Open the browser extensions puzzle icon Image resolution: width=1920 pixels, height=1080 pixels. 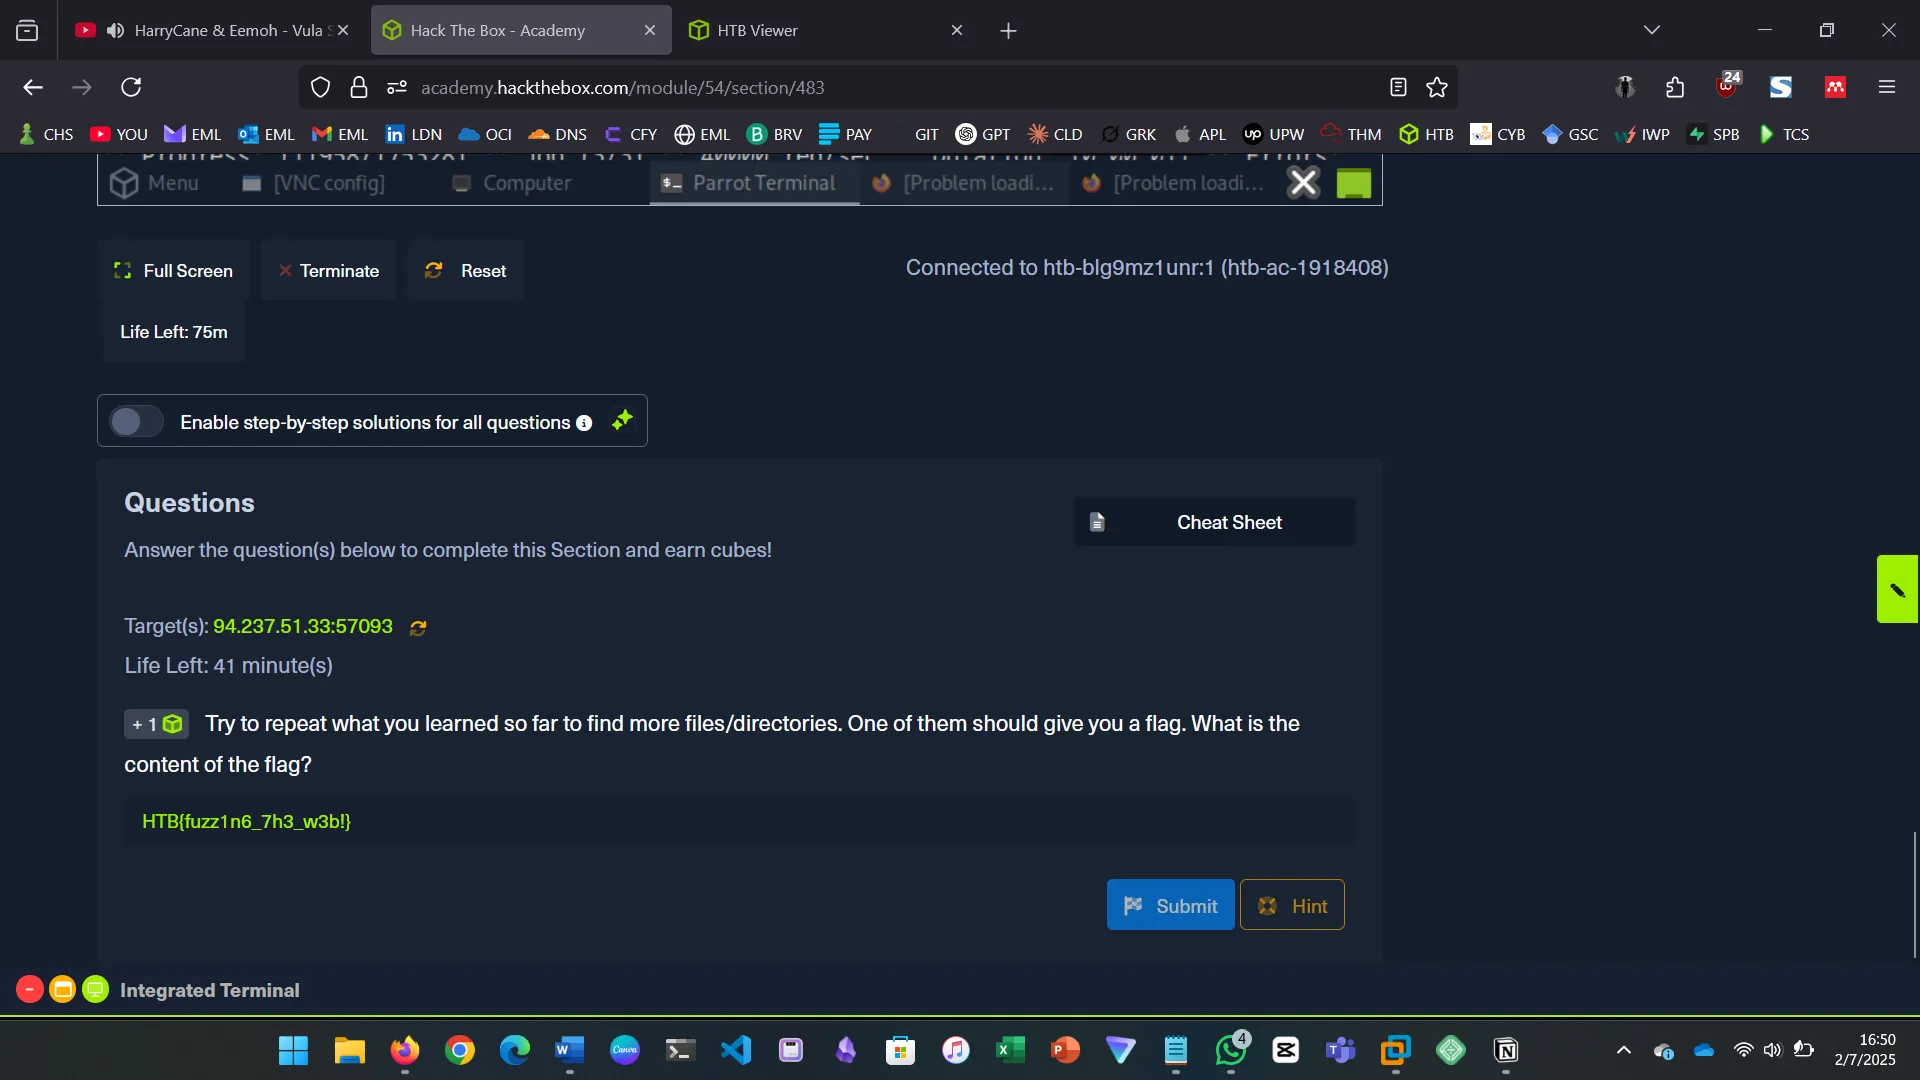click(x=1675, y=87)
